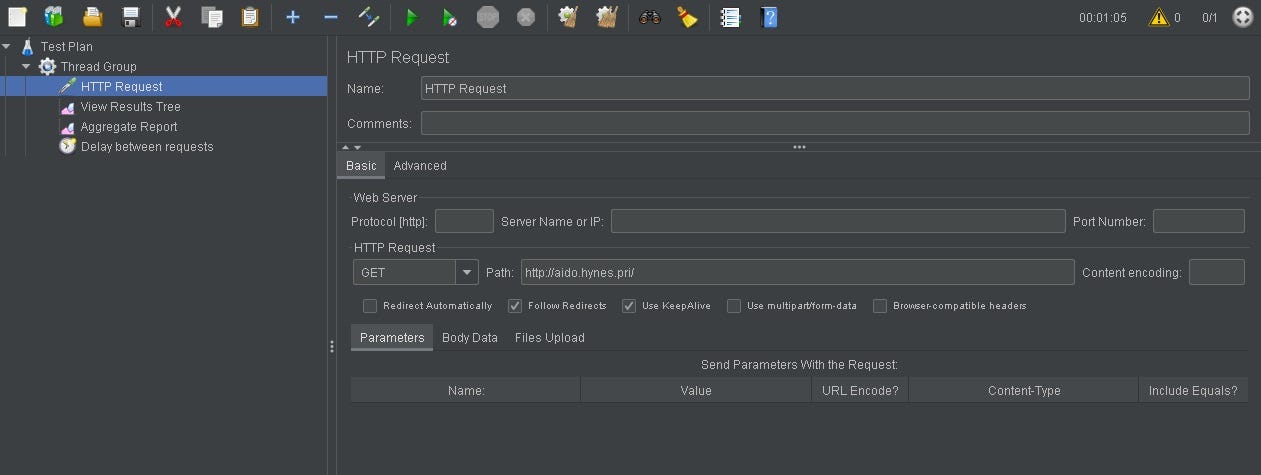Click the Value column header
This screenshot has width=1261, height=475.
[x=696, y=391]
